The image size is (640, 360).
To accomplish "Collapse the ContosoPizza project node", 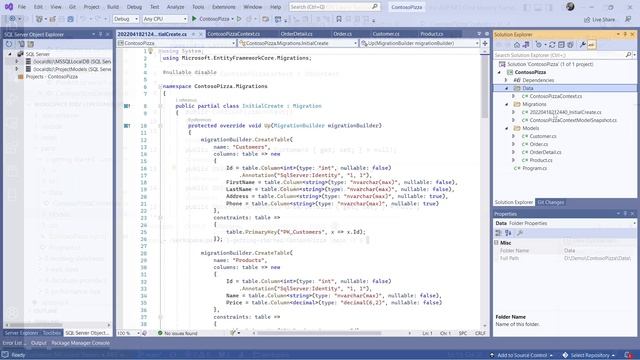I will (499, 72).
